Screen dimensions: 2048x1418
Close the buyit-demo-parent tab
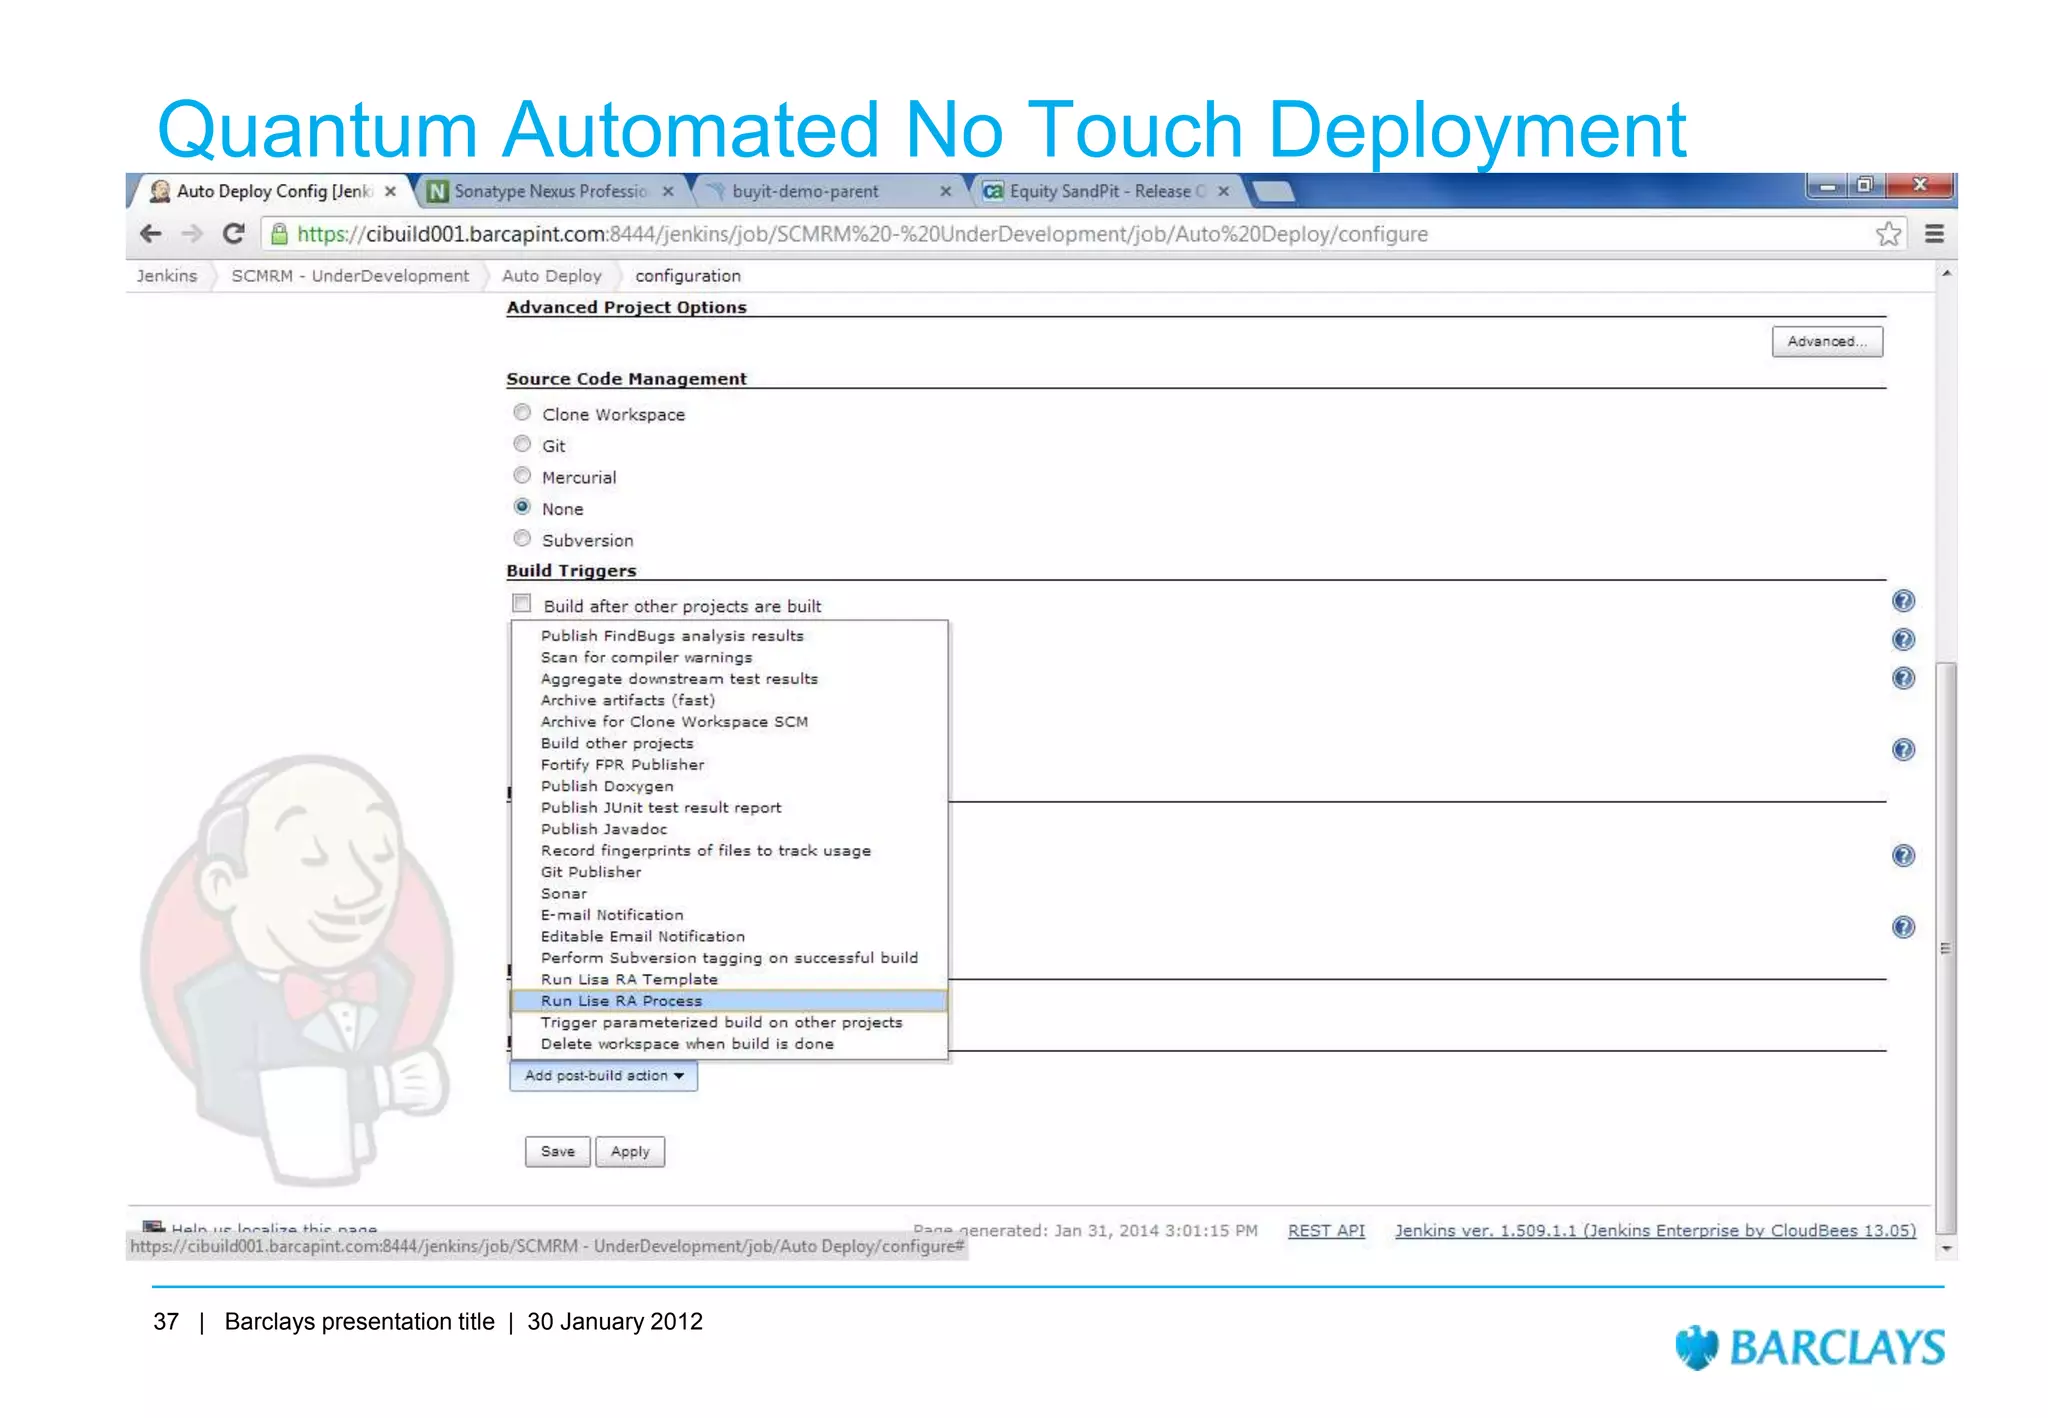click(945, 191)
